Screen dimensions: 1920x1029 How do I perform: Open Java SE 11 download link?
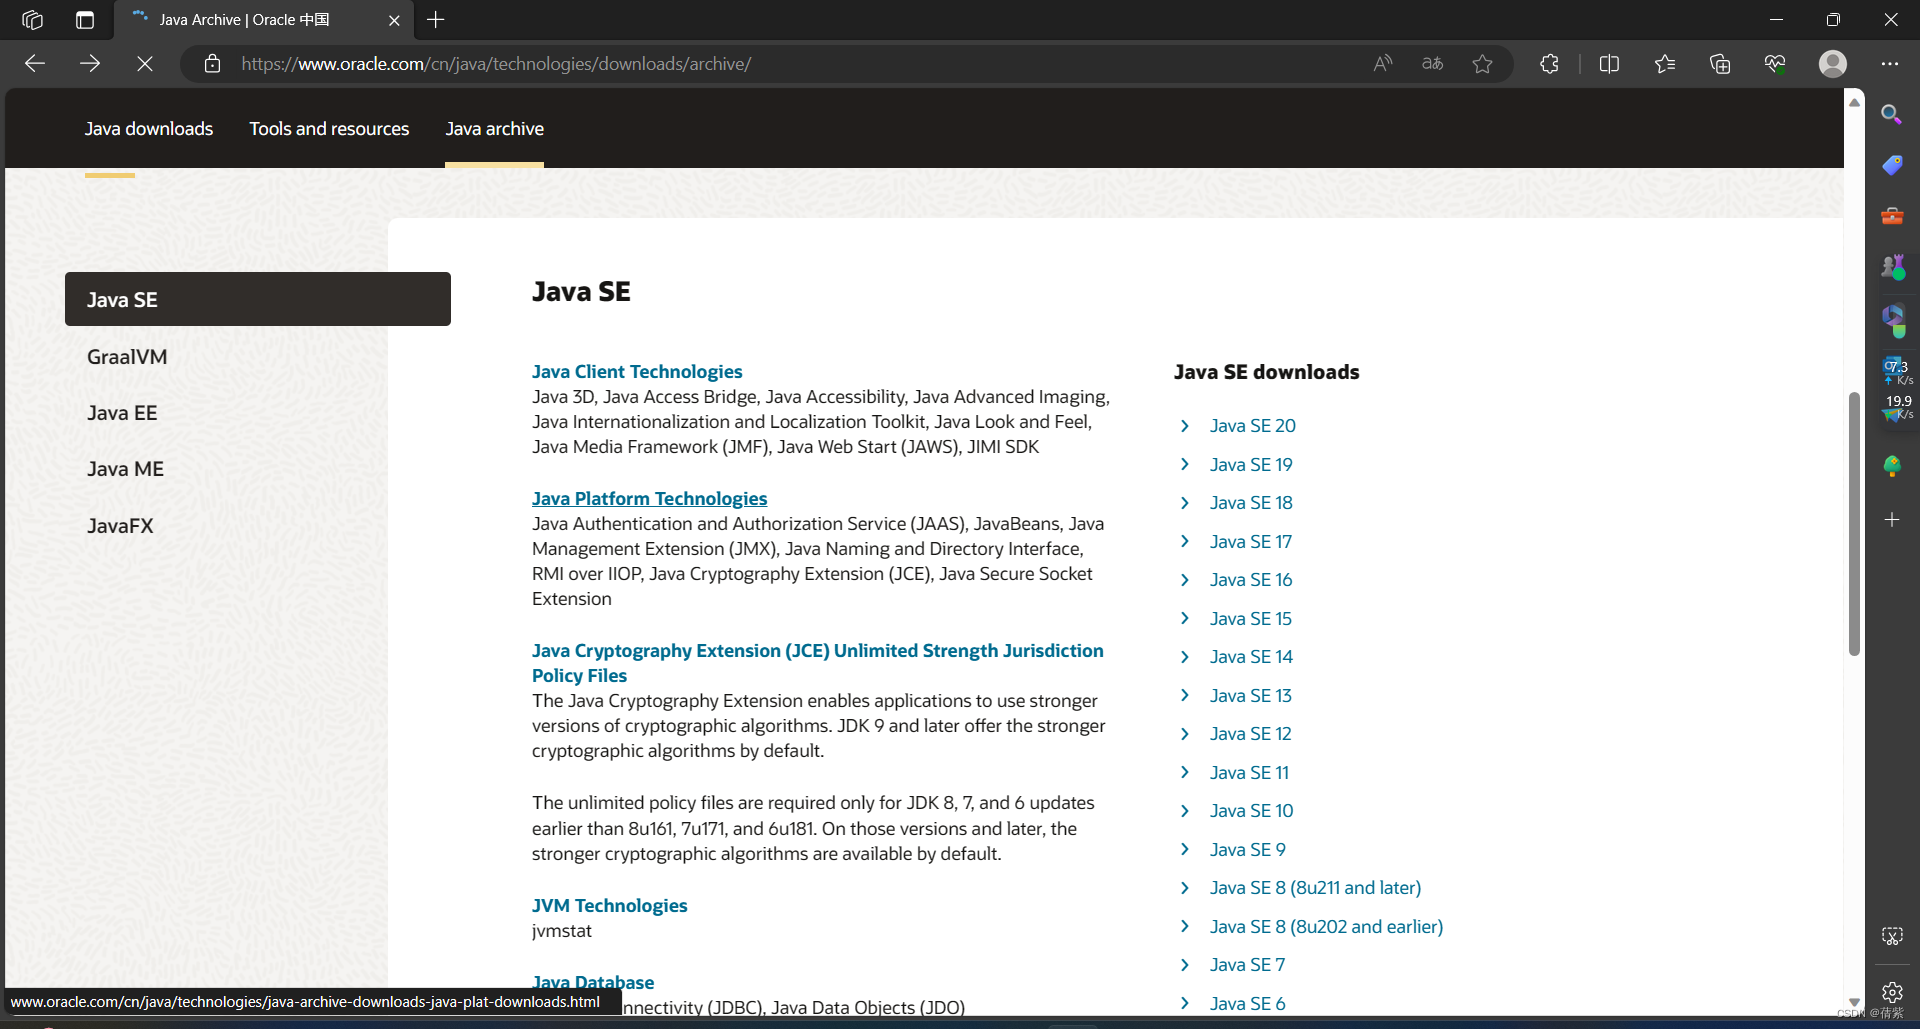coord(1249,773)
